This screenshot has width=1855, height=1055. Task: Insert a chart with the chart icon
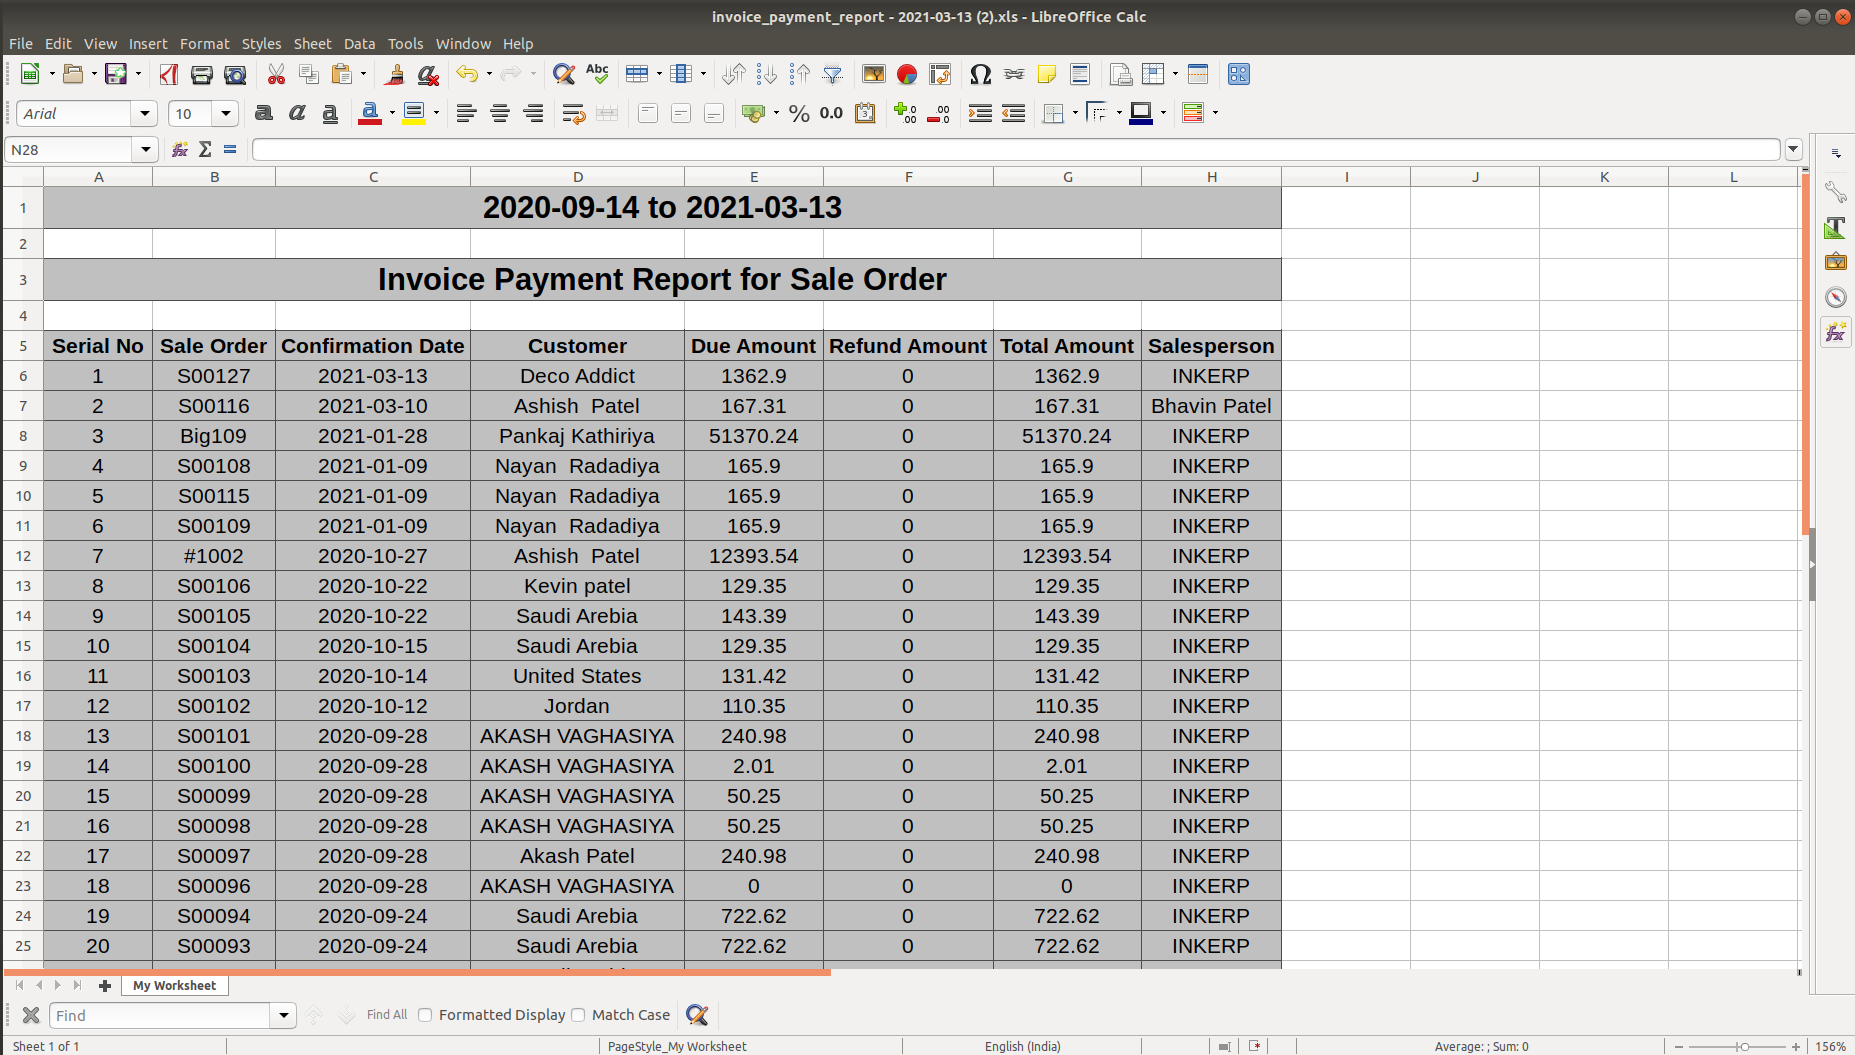coord(907,75)
